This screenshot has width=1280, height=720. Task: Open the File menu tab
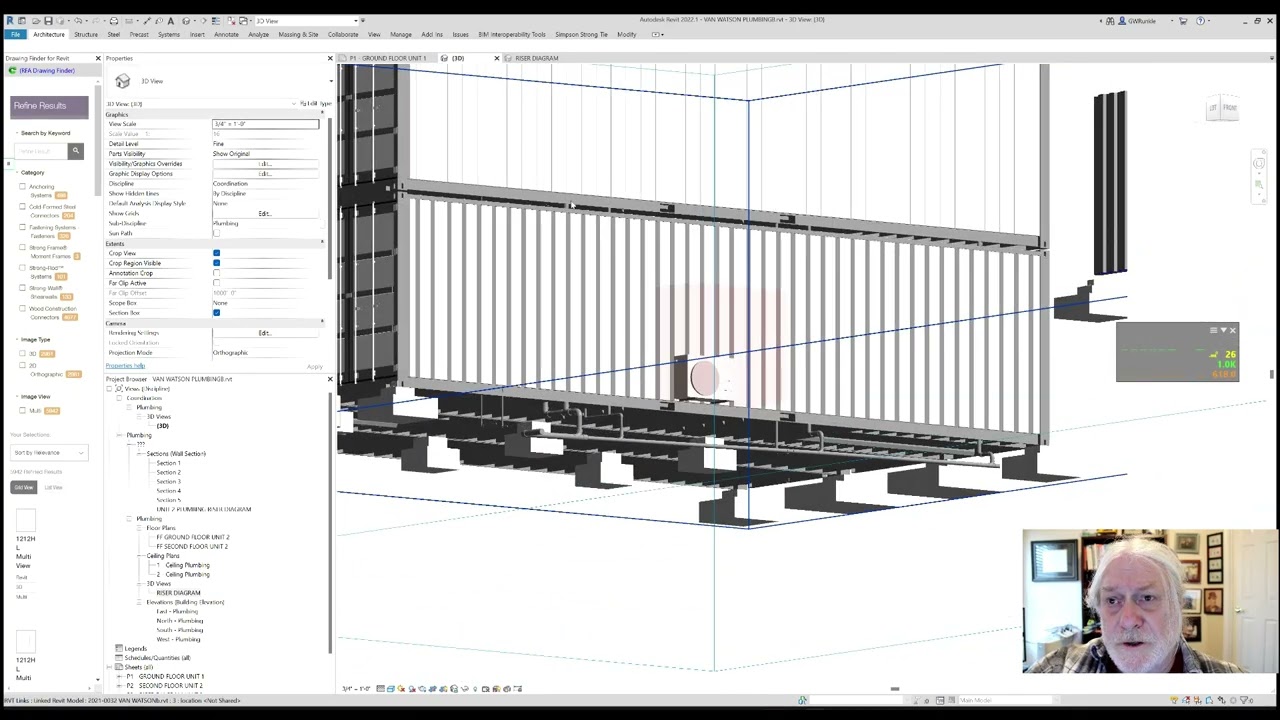pyautogui.click(x=15, y=34)
